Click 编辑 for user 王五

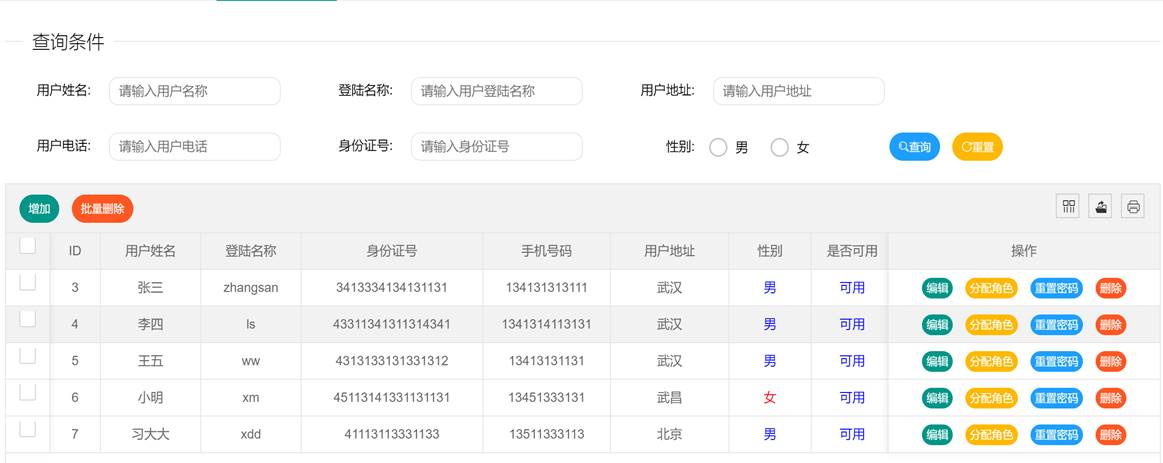(x=938, y=361)
